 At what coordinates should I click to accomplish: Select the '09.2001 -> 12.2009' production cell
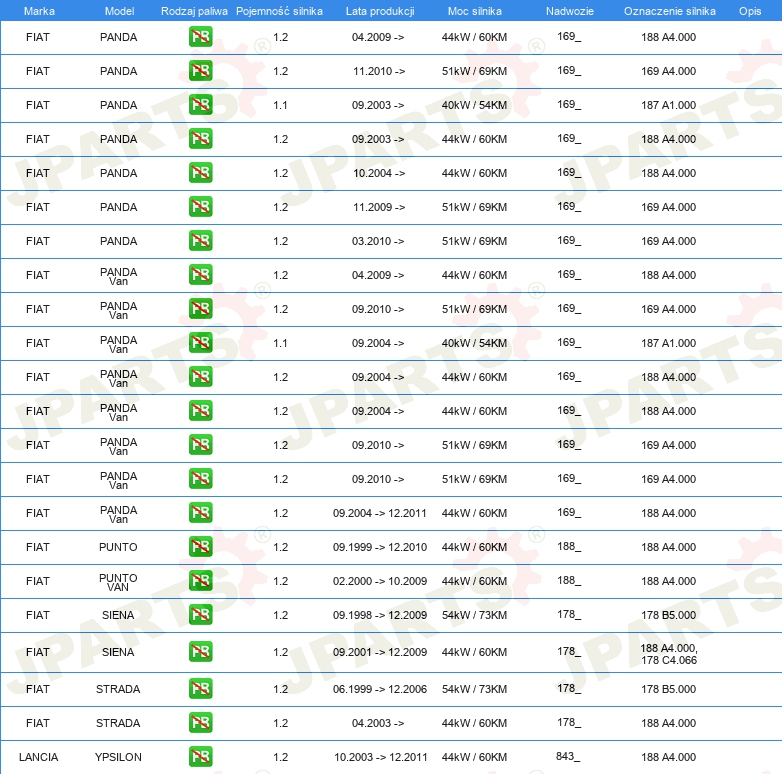[380, 652]
